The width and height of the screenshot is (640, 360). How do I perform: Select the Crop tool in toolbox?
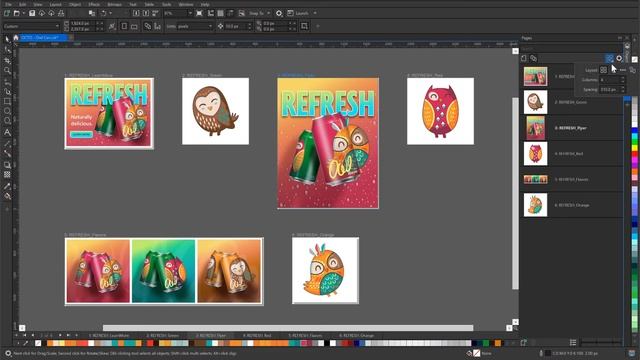[7, 60]
